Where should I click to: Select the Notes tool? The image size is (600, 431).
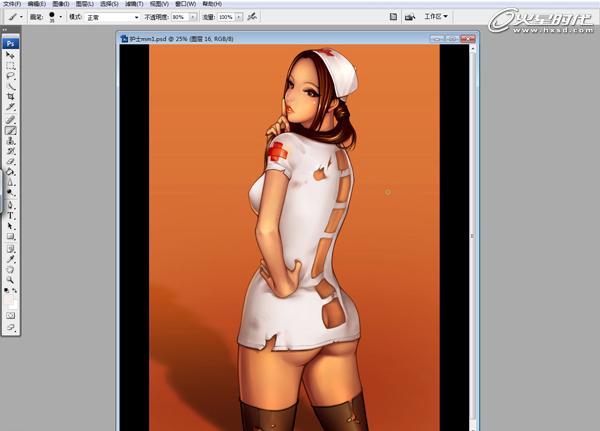coord(10,249)
